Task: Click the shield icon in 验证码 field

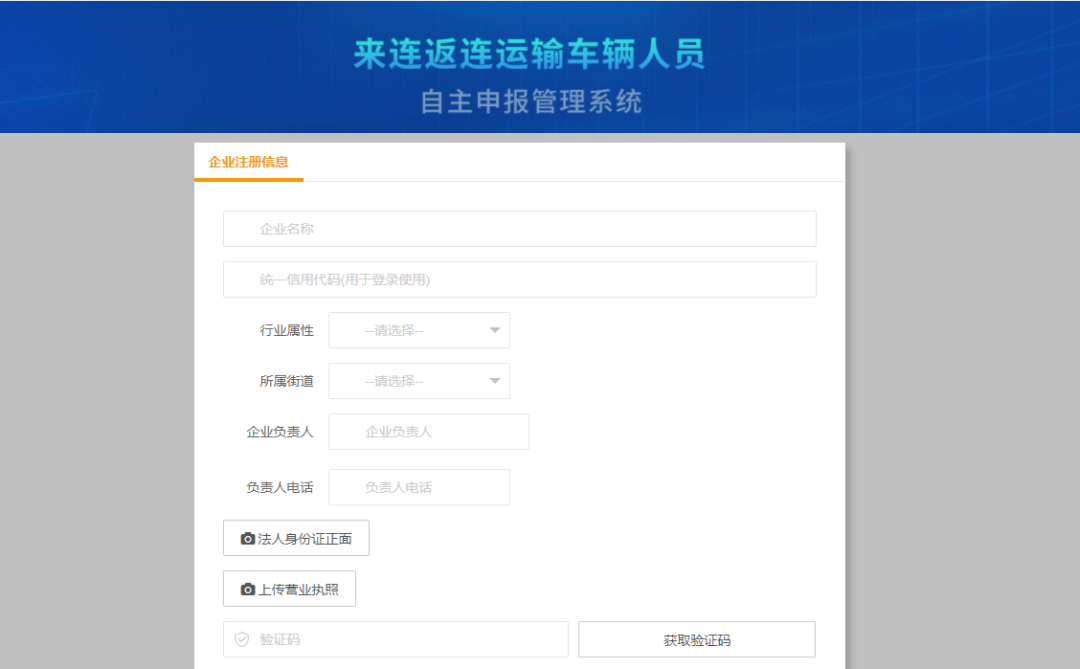Action: [x=242, y=639]
